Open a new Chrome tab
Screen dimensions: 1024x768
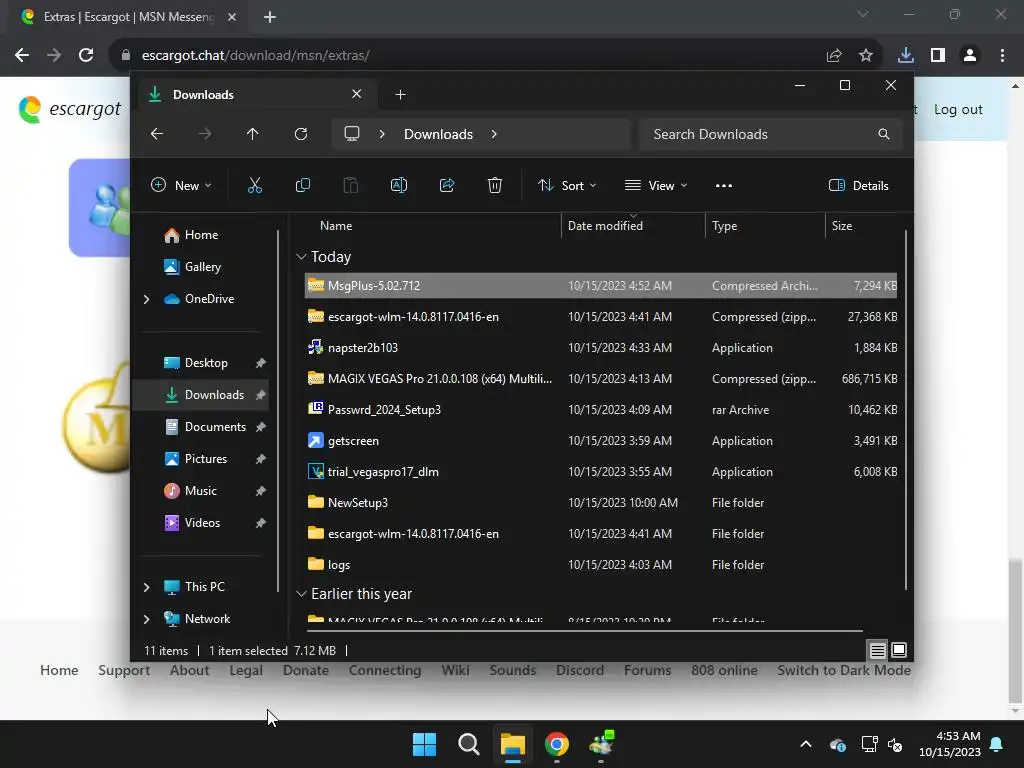point(270,17)
